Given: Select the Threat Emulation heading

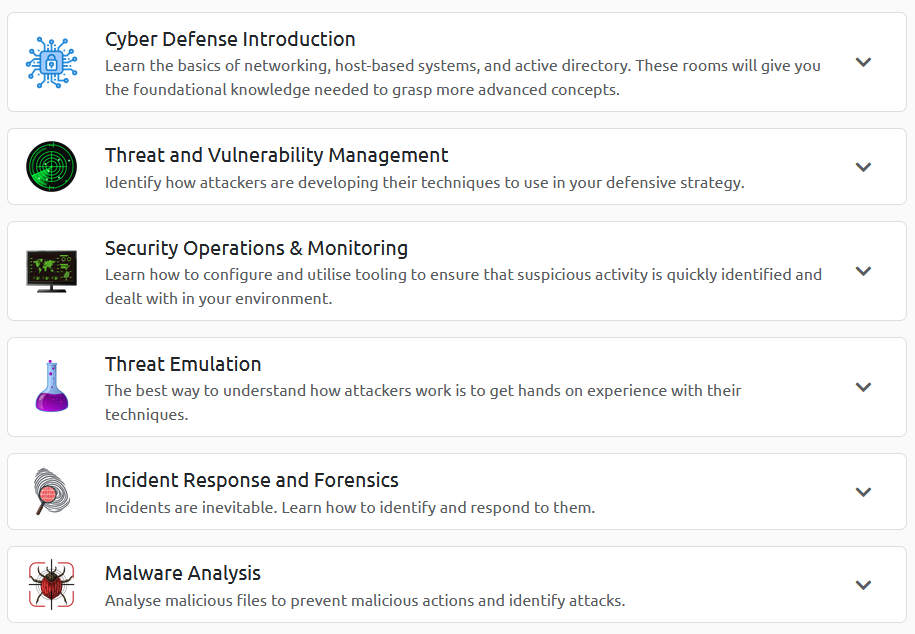Looking at the screenshot, I should coord(183,365).
